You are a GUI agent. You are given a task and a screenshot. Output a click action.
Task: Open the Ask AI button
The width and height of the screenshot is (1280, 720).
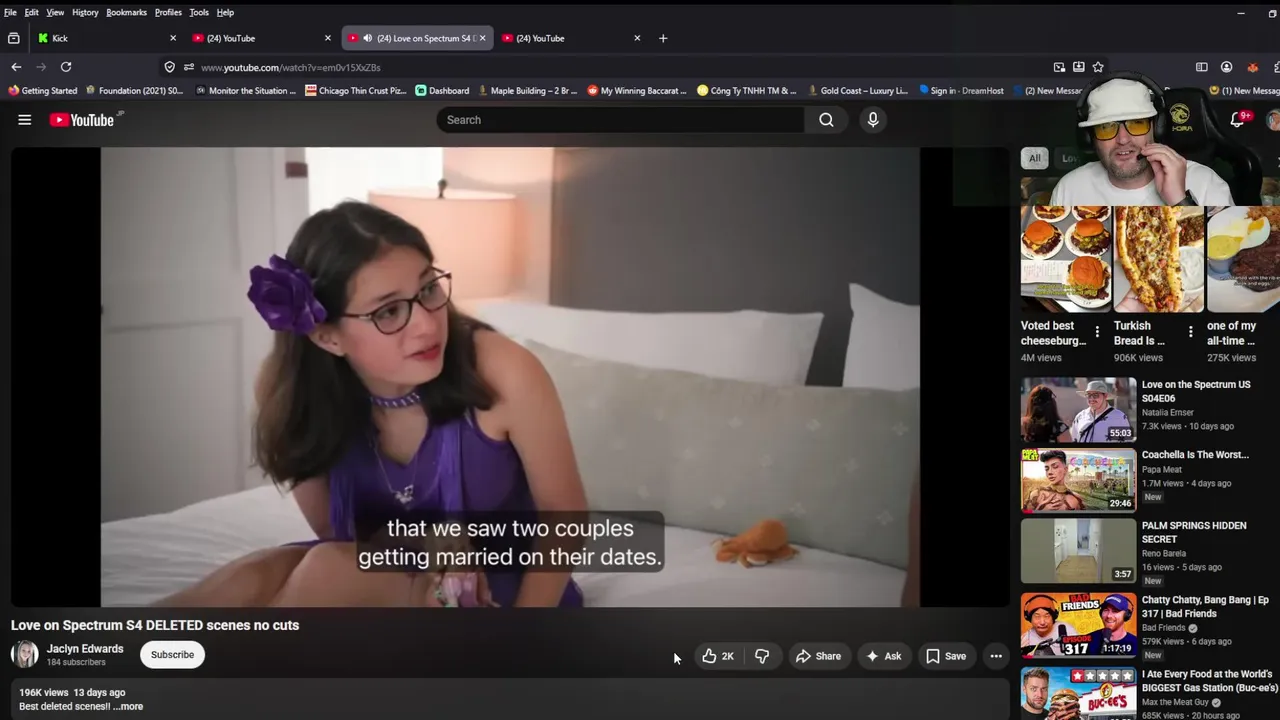pos(883,656)
